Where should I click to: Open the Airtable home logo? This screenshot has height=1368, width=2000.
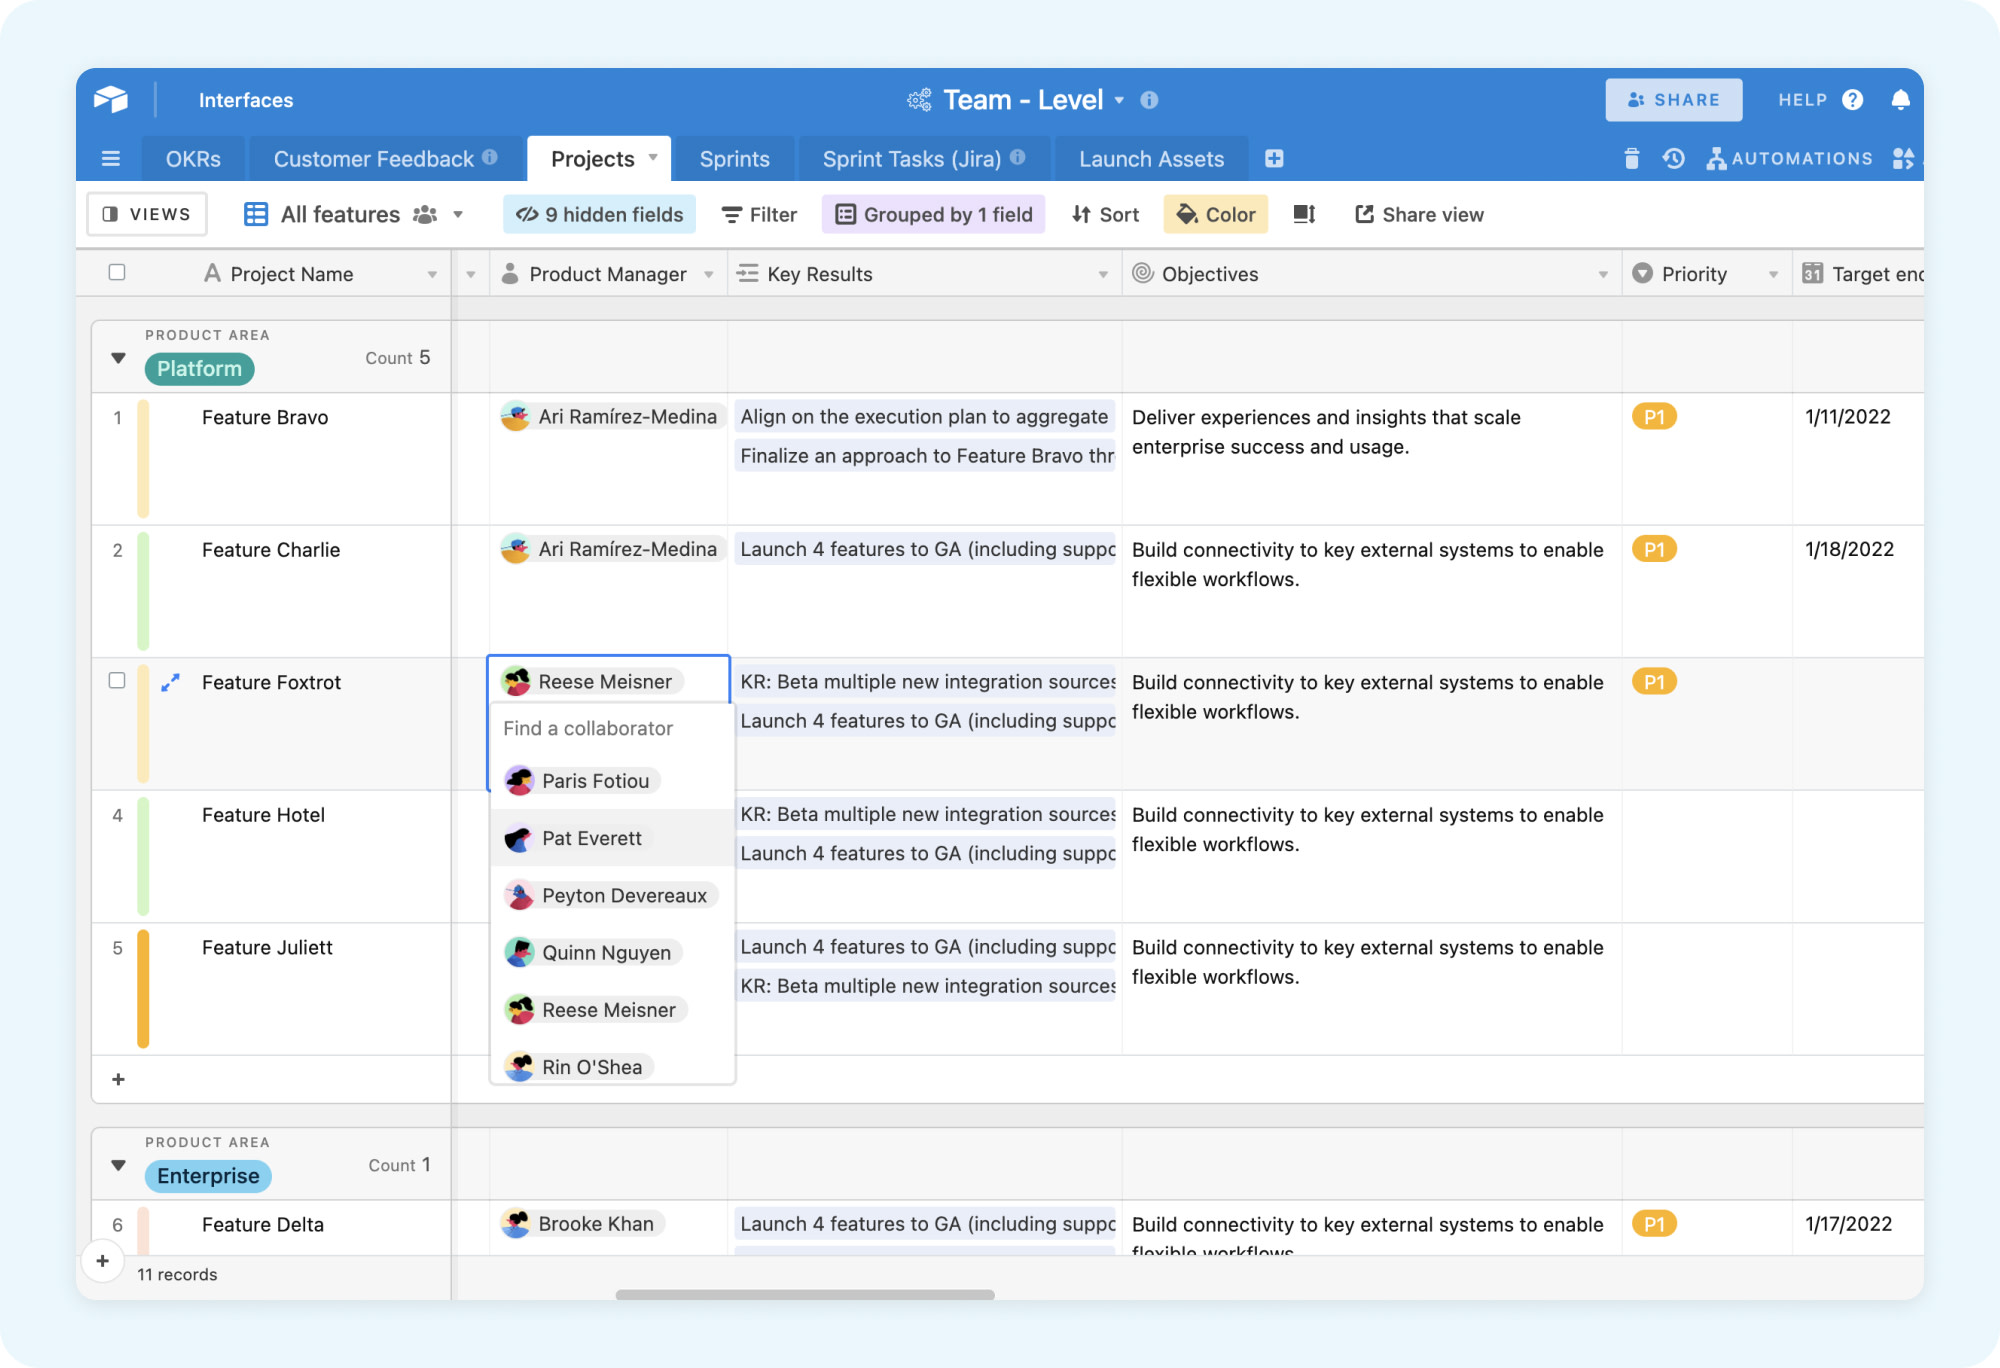[x=111, y=99]
